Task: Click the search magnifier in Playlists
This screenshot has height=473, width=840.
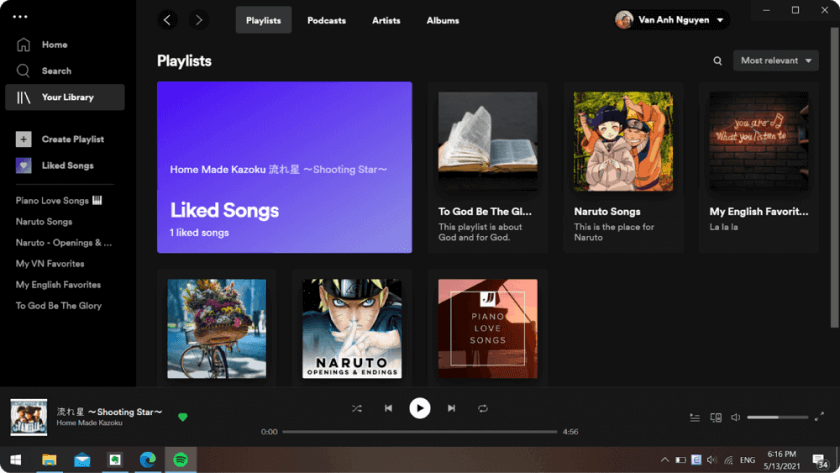Action: pyautogui.click(x=717, y=61)
